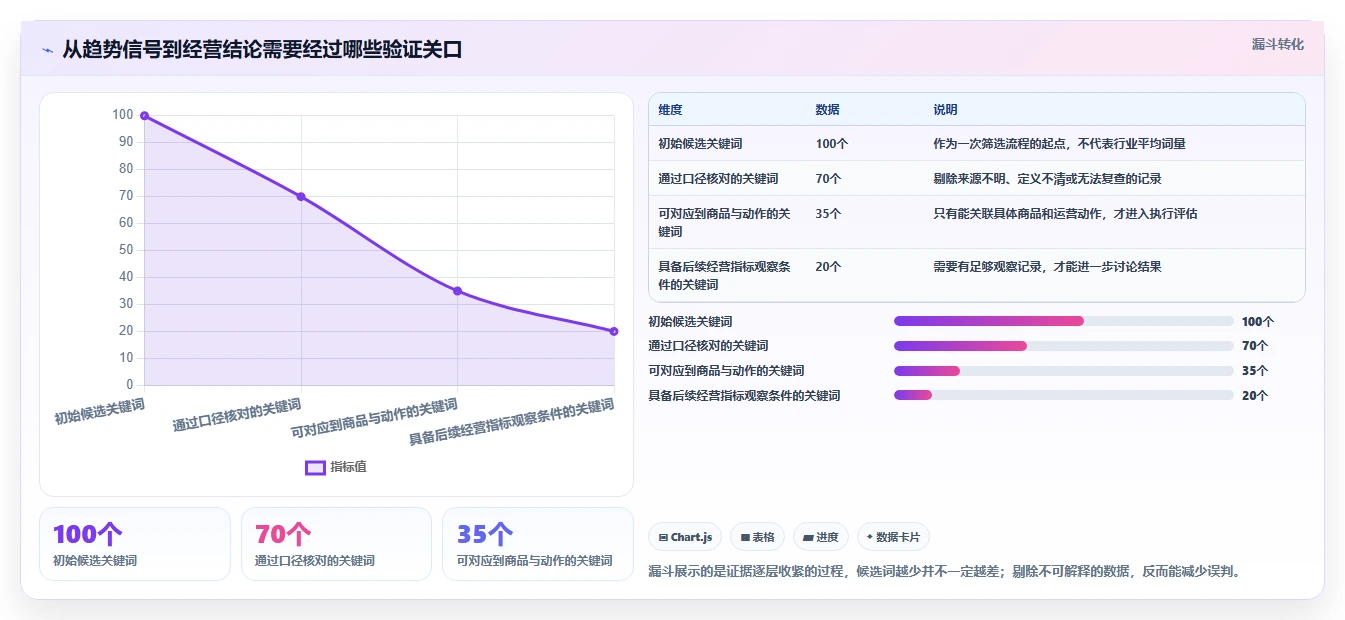Click the 漏斗转化 label in the header

pos(1277,44)
